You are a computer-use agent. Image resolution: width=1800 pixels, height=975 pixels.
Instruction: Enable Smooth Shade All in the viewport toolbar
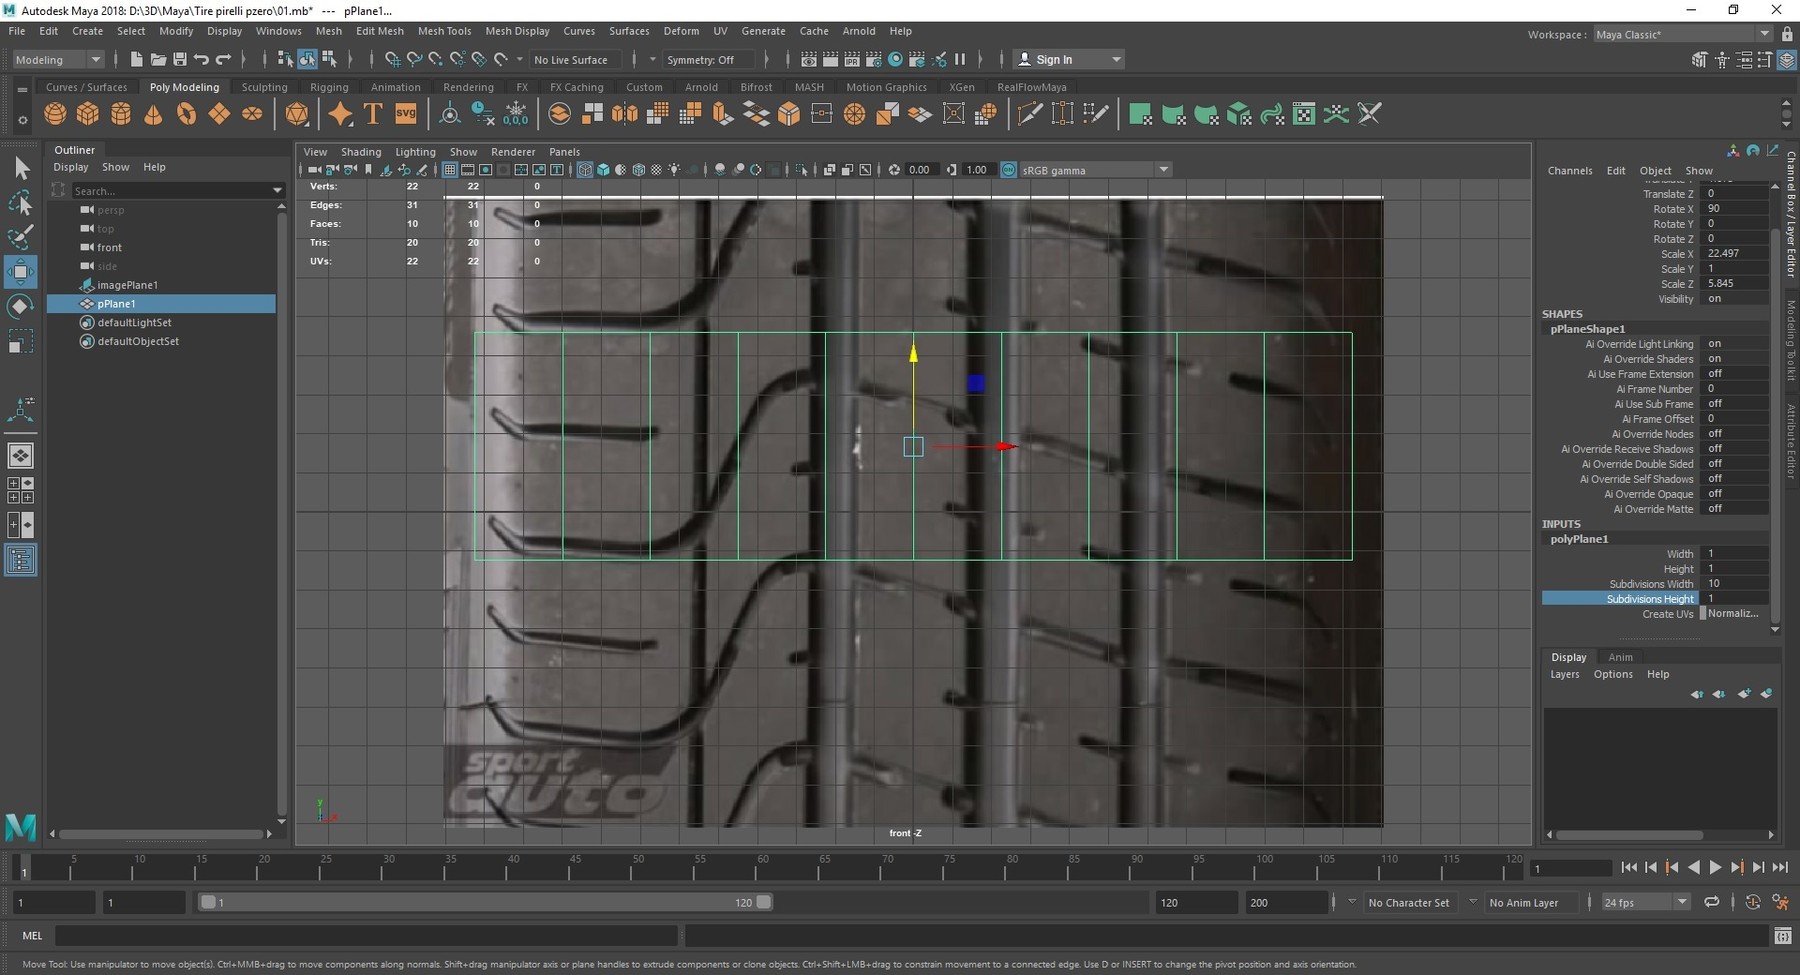click(604, 169)
